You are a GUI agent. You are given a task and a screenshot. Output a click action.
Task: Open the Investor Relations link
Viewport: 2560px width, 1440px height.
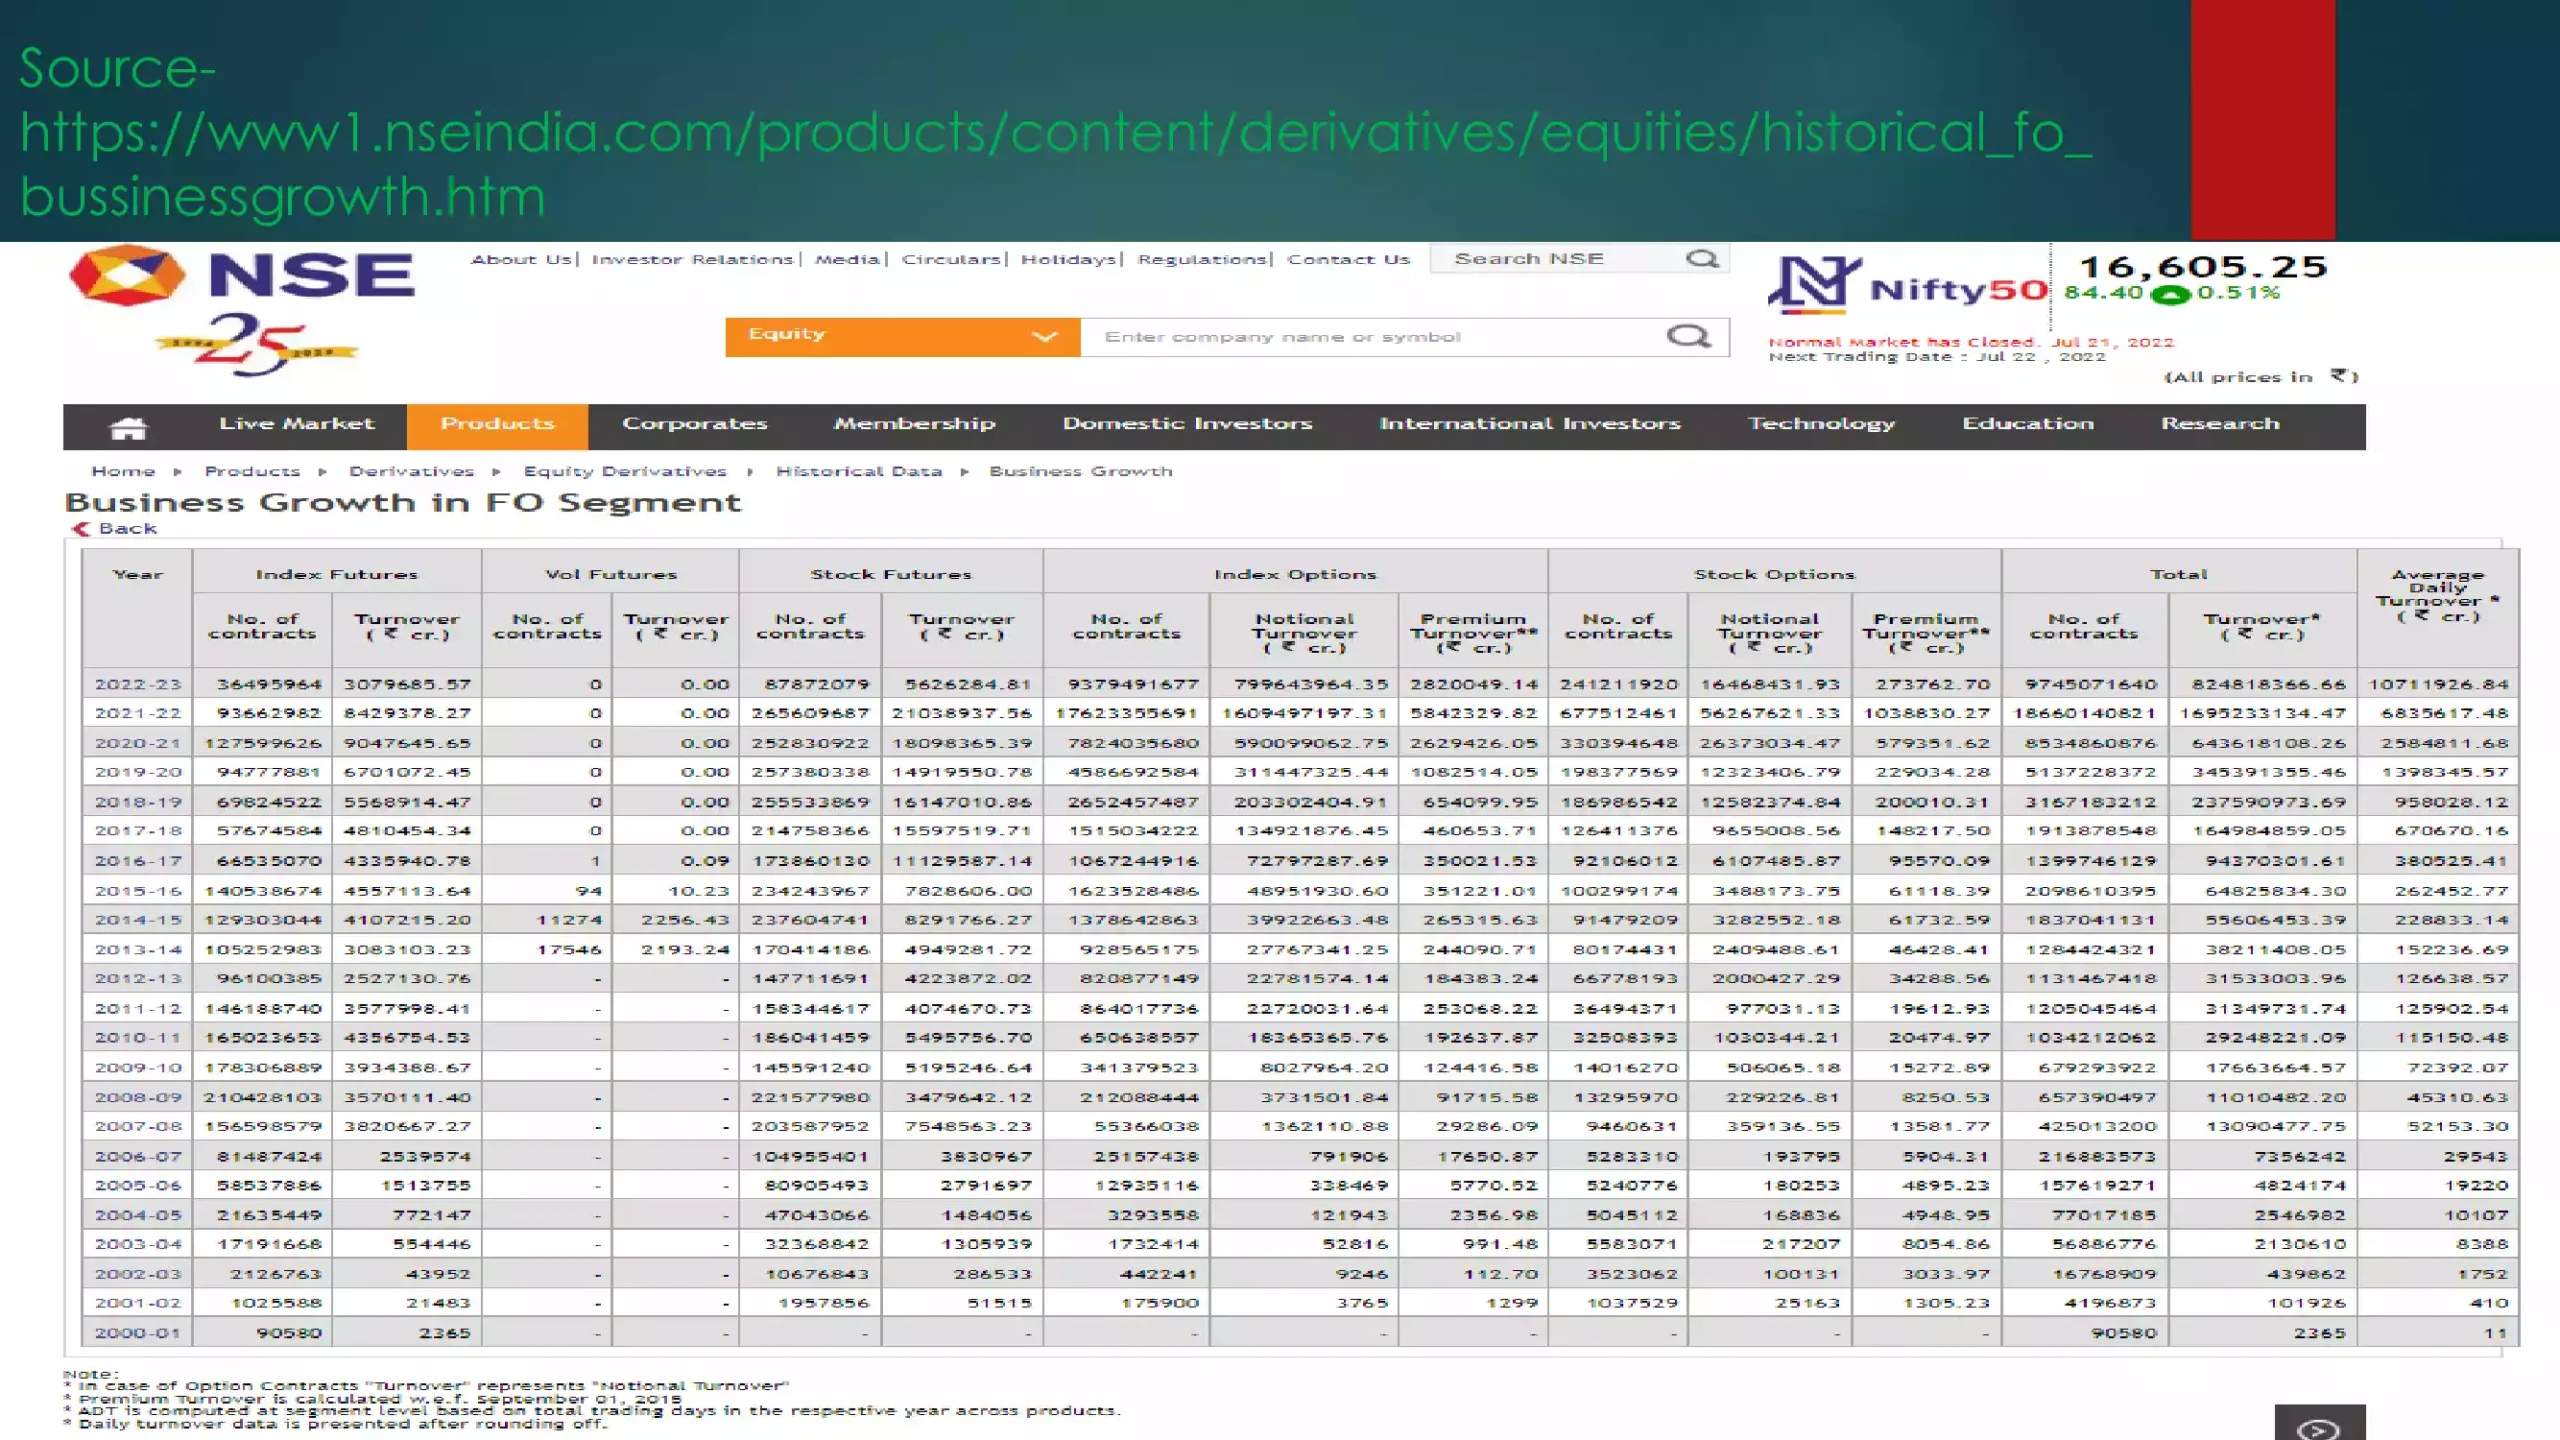[692, 259]
